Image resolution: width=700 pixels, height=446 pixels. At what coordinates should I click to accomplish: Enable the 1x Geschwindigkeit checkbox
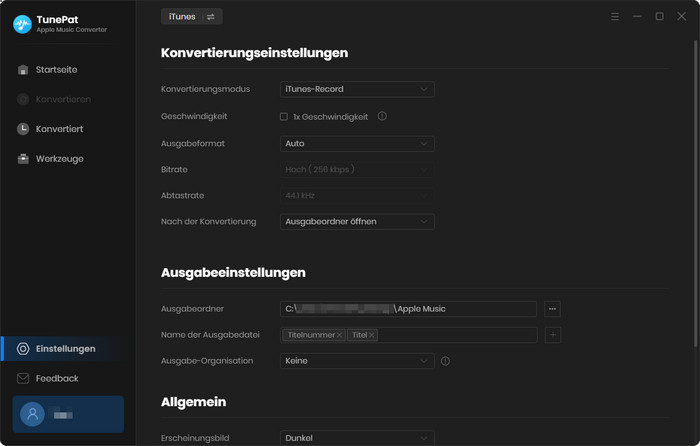click(x=284, y=117)
